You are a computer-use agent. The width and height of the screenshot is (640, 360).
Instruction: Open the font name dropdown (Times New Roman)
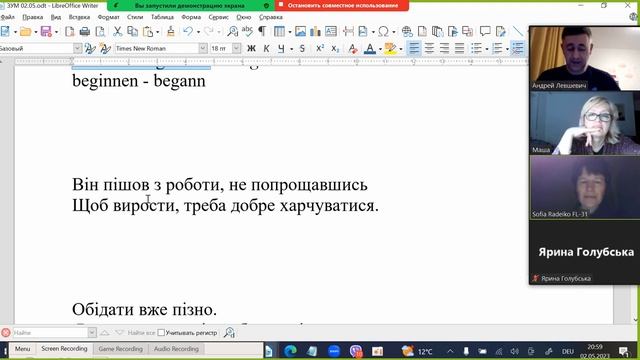[x=203, y=49]
